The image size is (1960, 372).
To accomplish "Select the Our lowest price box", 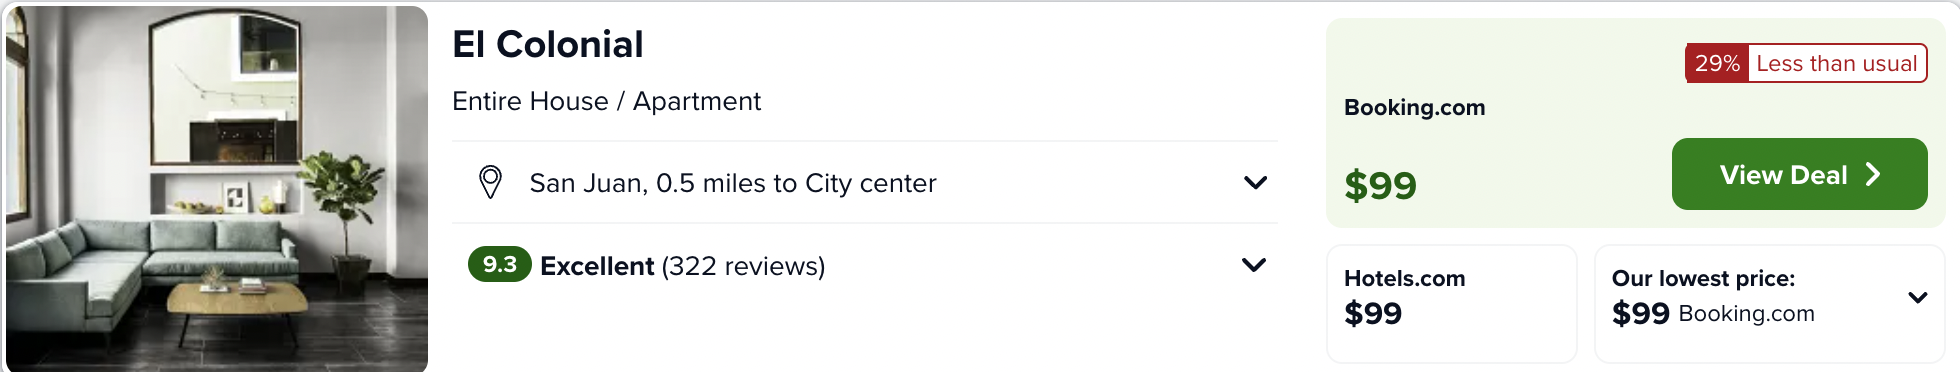I will point(1769,304).
